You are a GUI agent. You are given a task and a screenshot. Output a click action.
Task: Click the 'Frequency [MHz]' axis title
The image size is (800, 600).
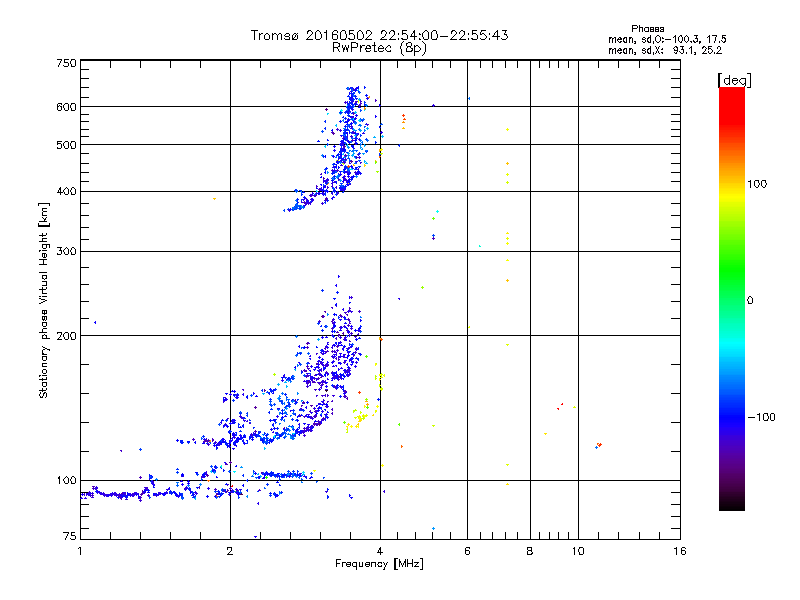(x=379, y=564)
